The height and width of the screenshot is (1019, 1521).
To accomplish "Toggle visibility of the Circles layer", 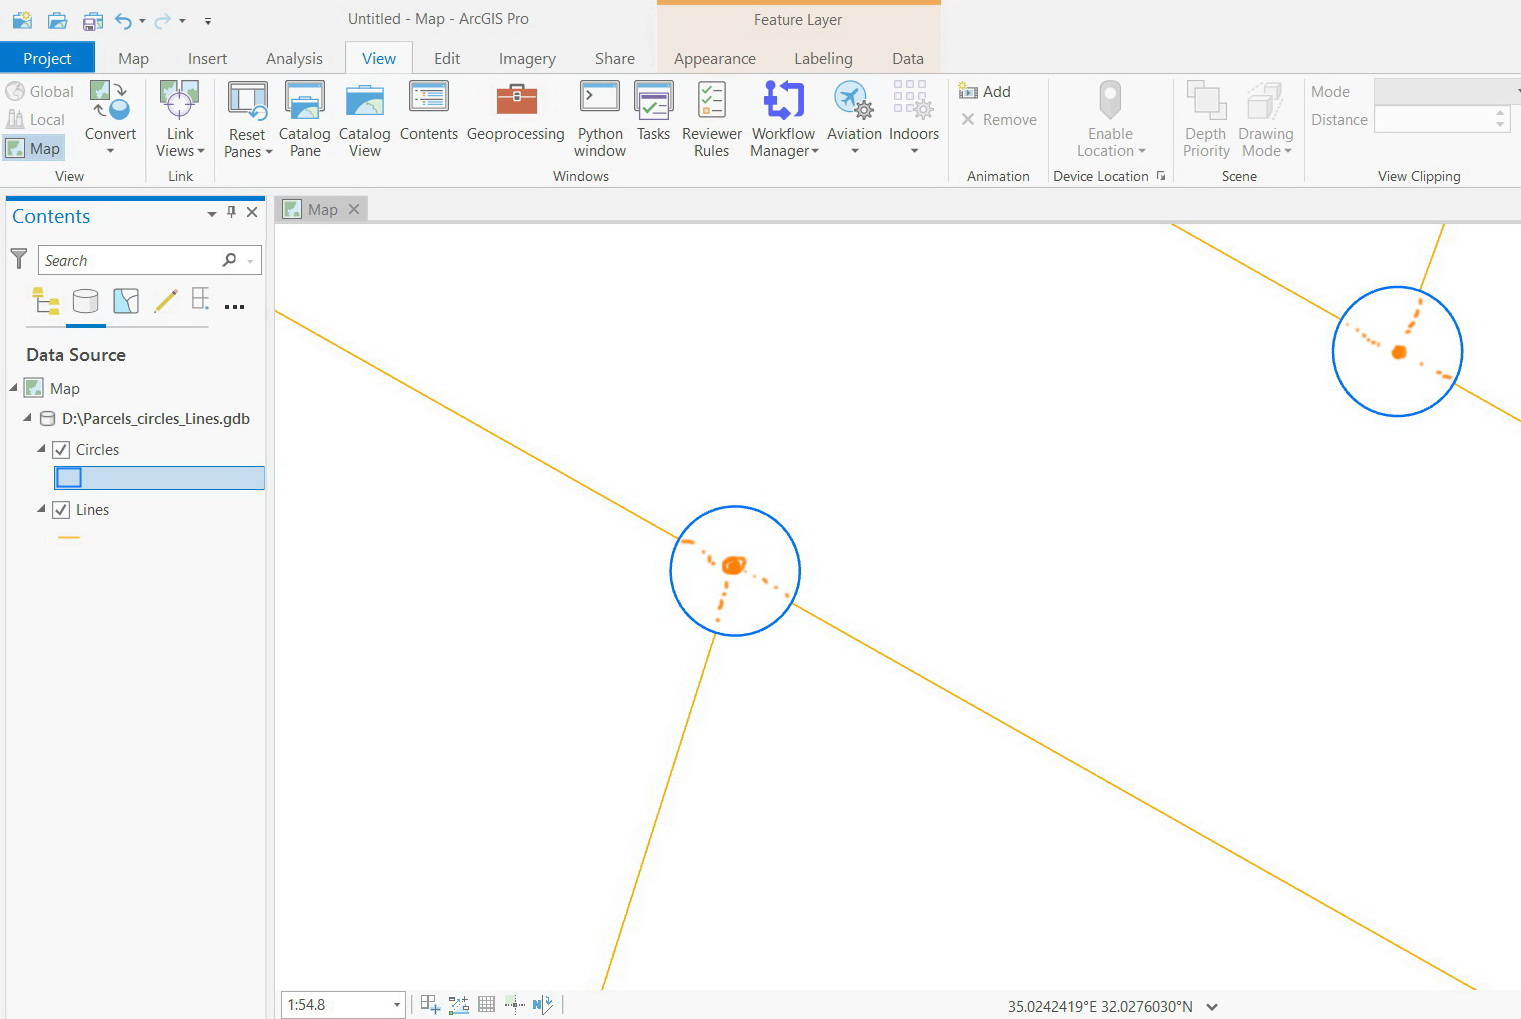I will point(61,449).
